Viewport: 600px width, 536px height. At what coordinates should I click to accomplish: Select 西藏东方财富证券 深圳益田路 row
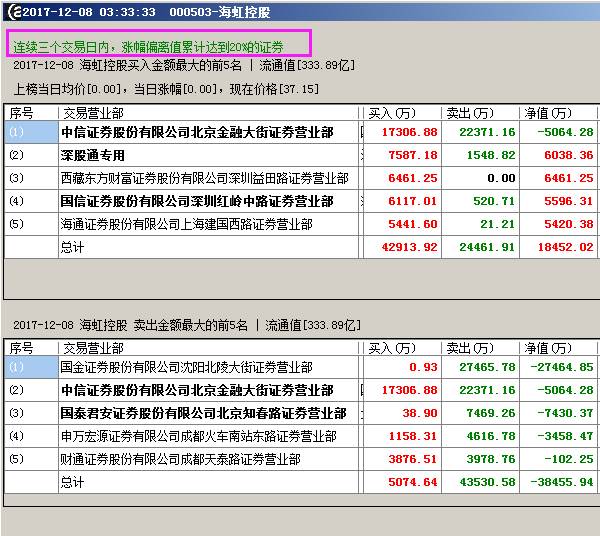204,178
